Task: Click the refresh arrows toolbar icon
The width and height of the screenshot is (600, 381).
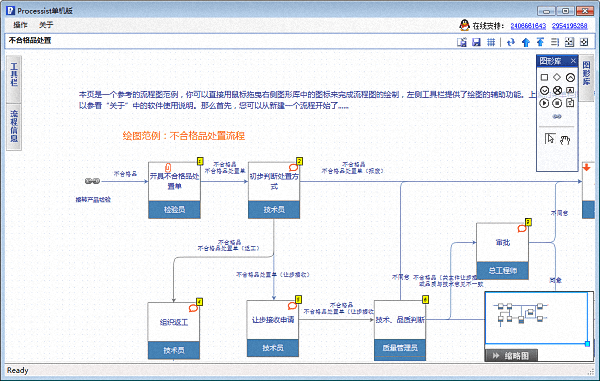Action: 510,42
